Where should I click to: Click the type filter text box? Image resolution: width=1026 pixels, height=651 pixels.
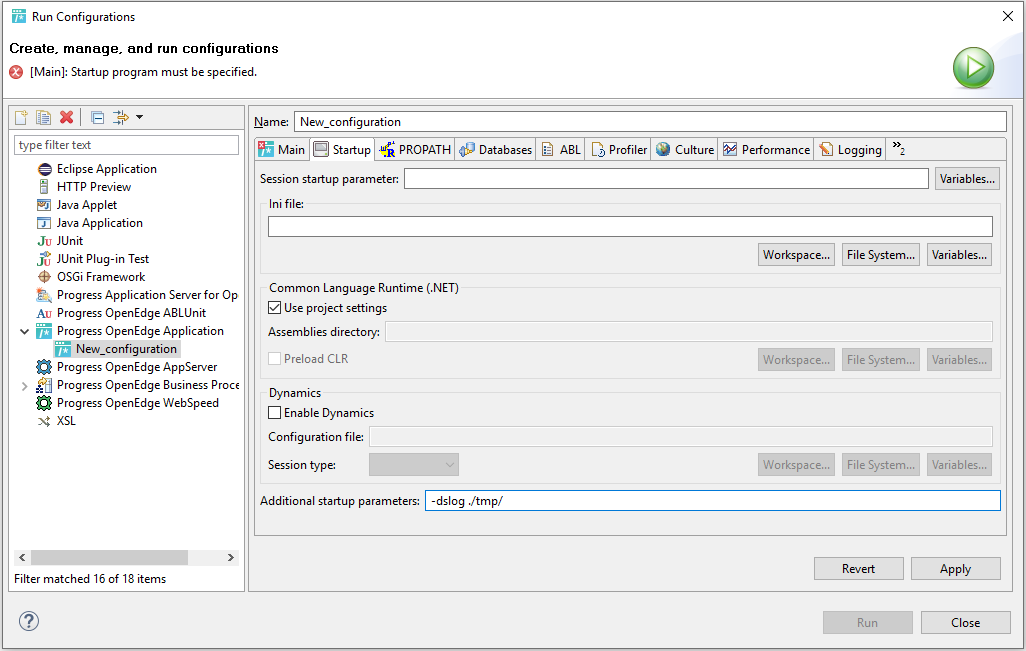tap(126, 145)
